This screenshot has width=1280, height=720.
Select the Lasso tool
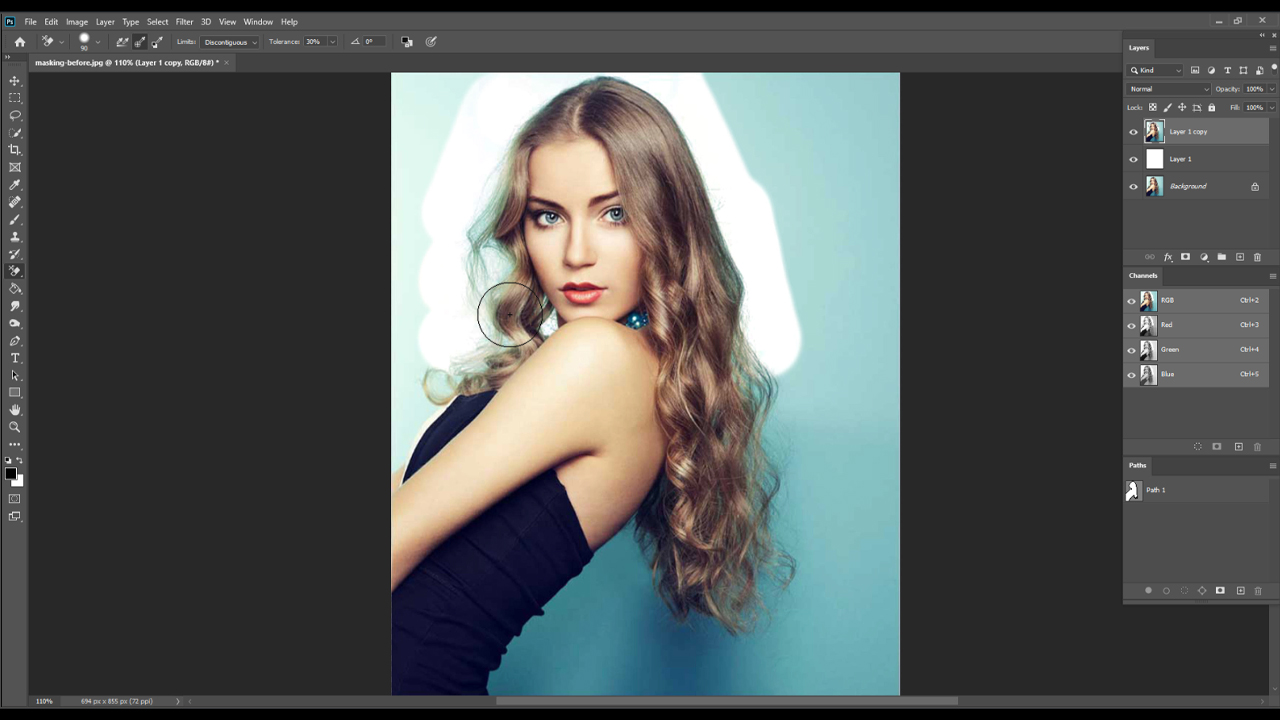click(x=15, y=115)
